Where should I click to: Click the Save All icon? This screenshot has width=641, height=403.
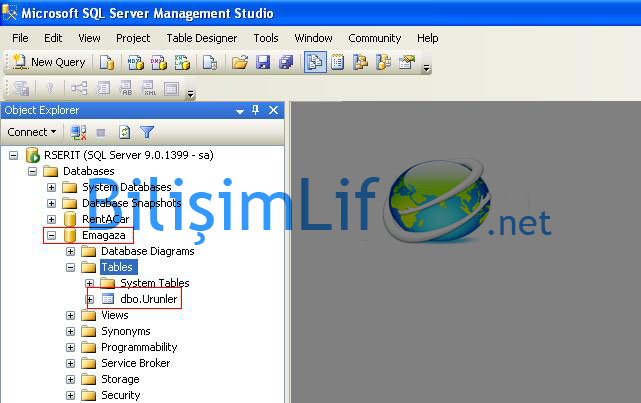[x=286, y=63]
